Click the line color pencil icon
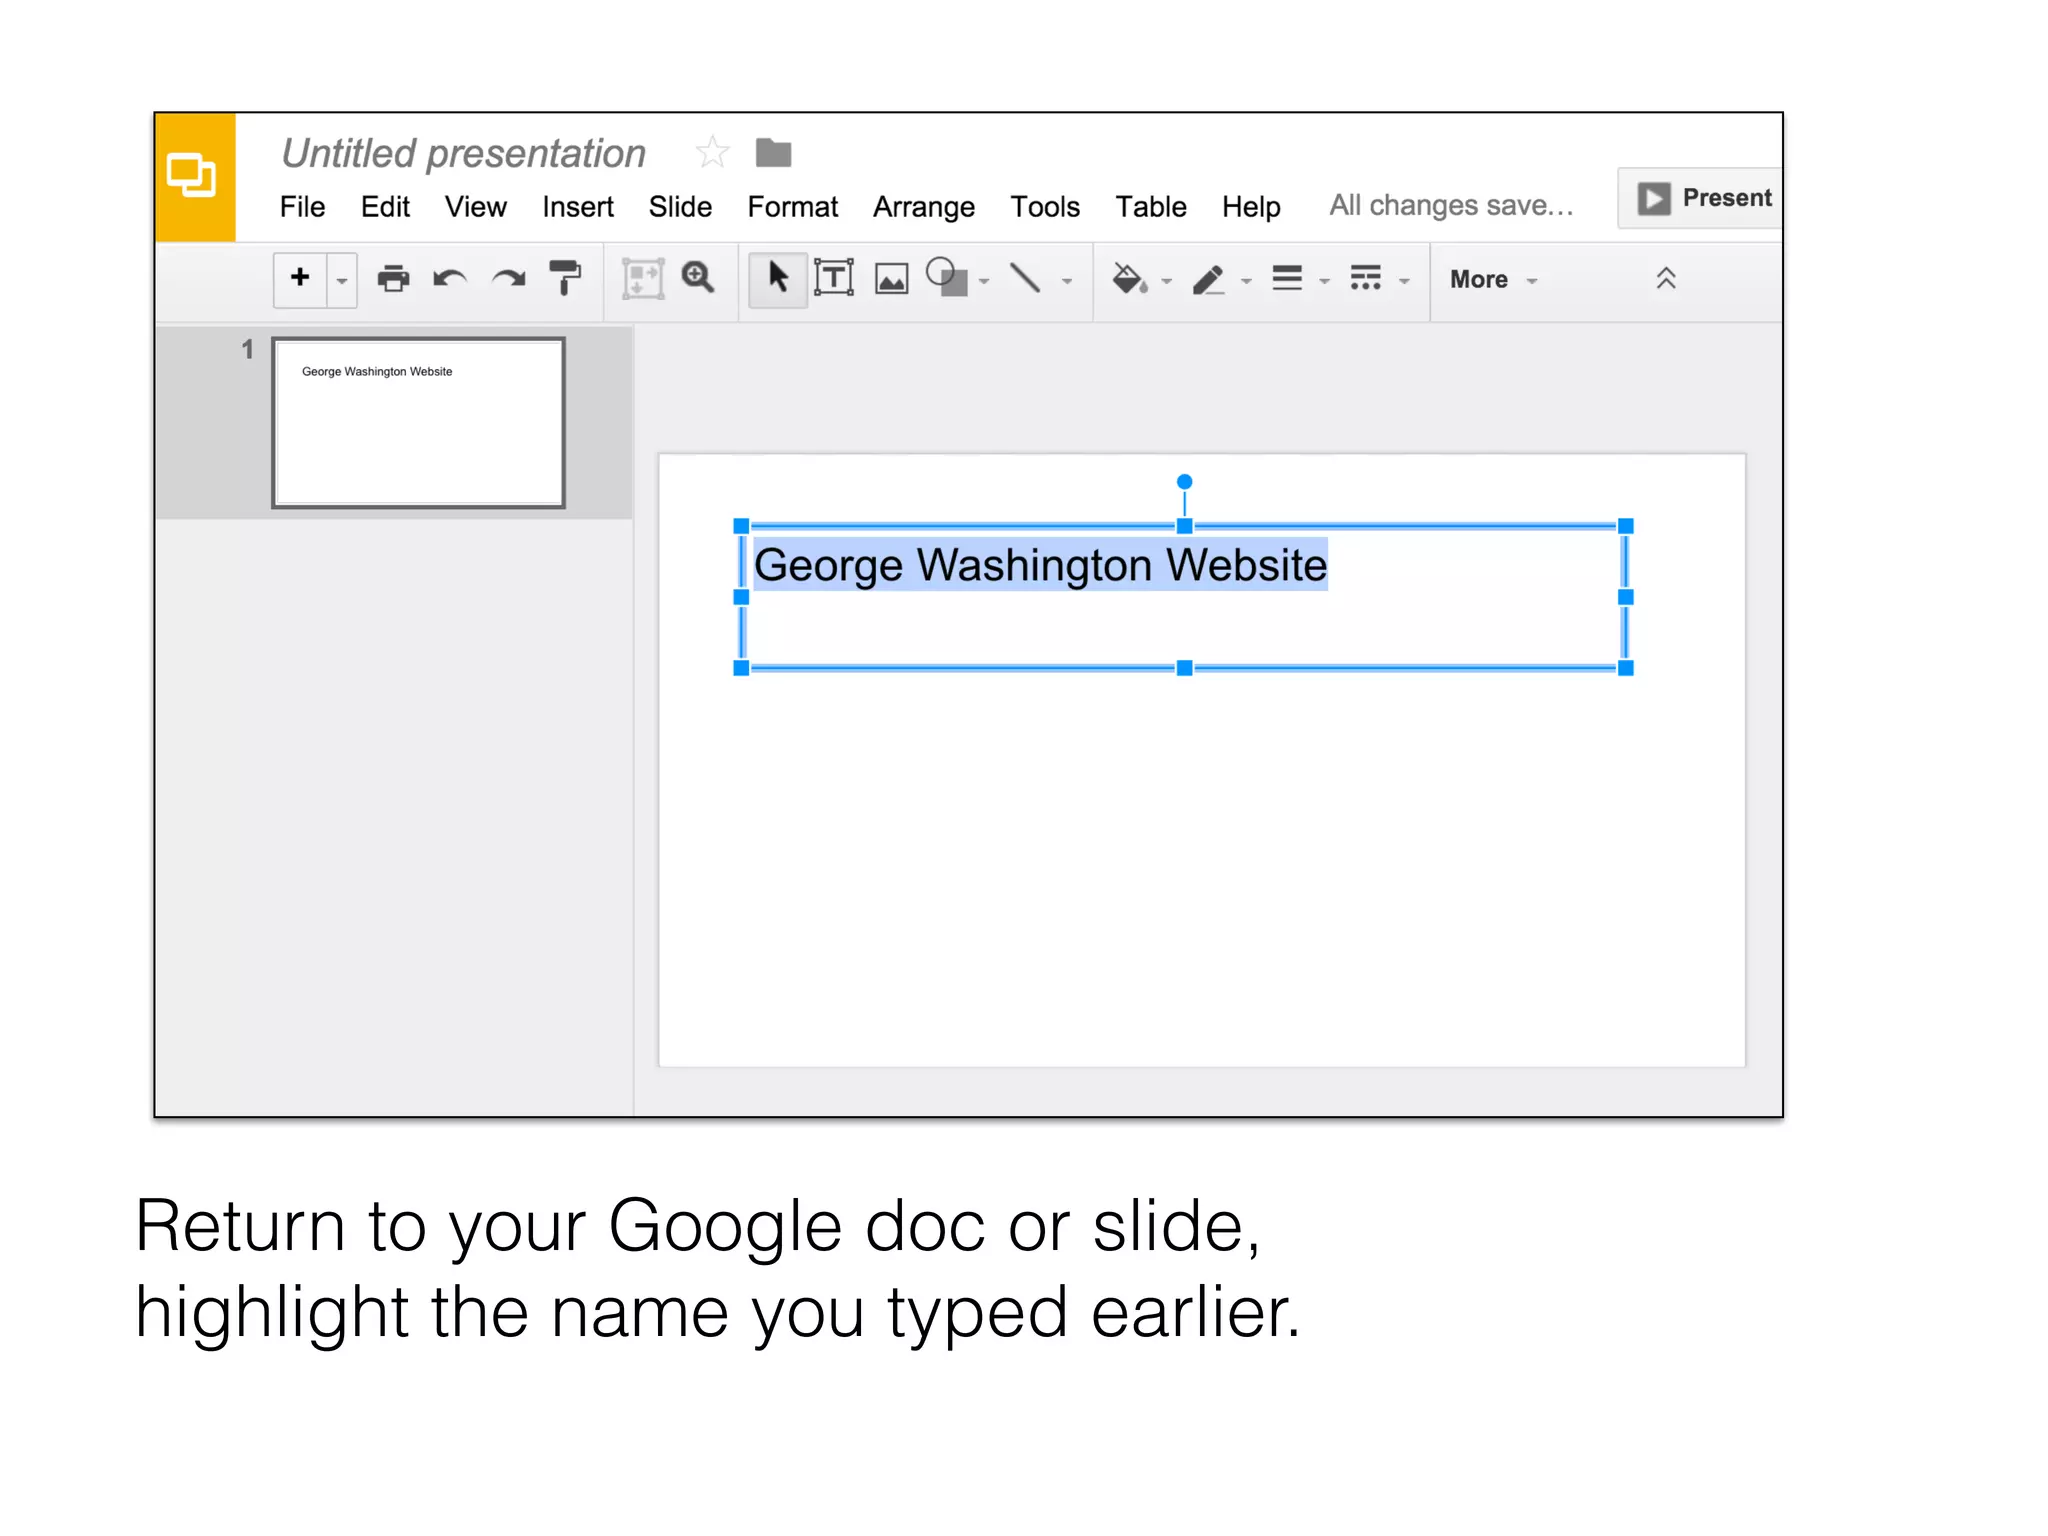 coord(1209,279)
